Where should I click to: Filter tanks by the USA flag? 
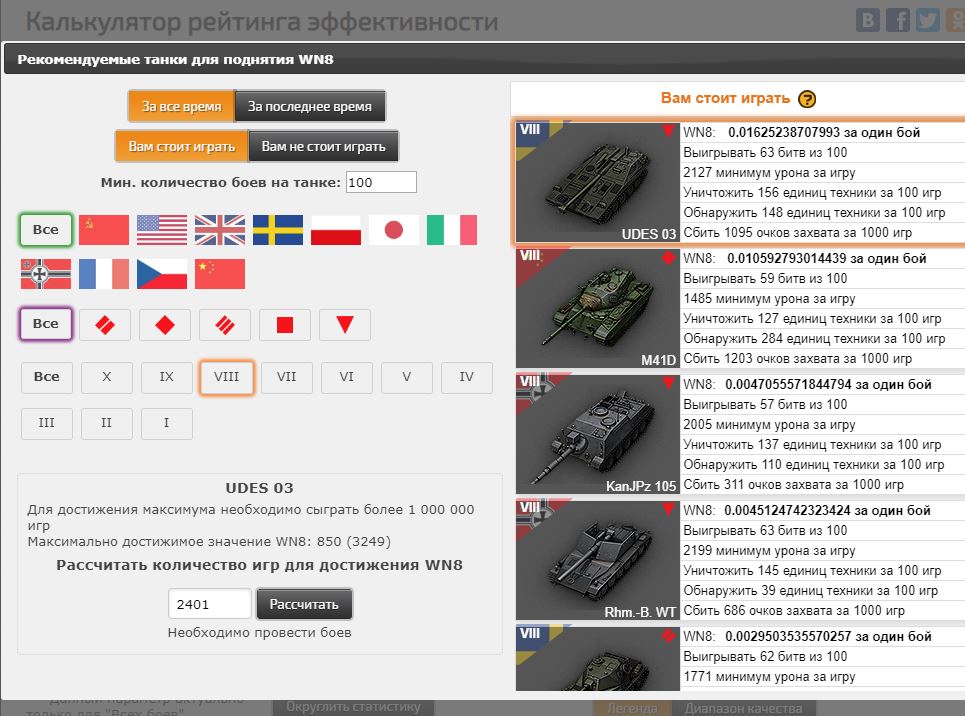pyautogui.click(x=162, y=230)
